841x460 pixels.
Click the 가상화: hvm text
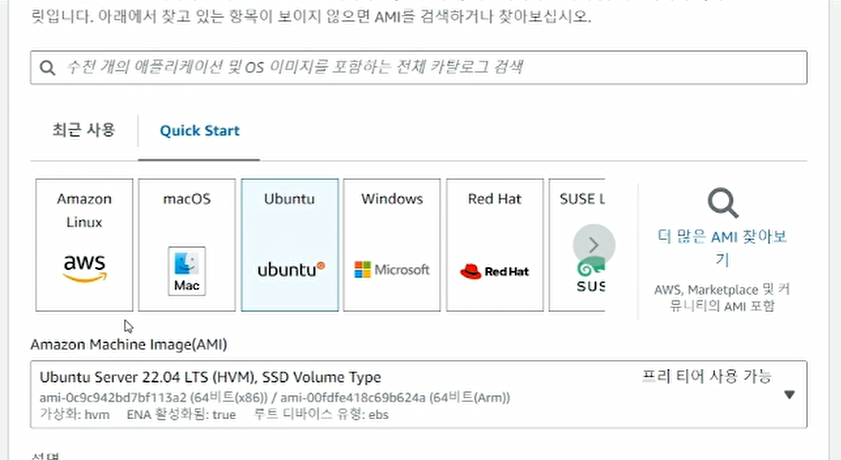pyautogui.click(x=75, y=414)
